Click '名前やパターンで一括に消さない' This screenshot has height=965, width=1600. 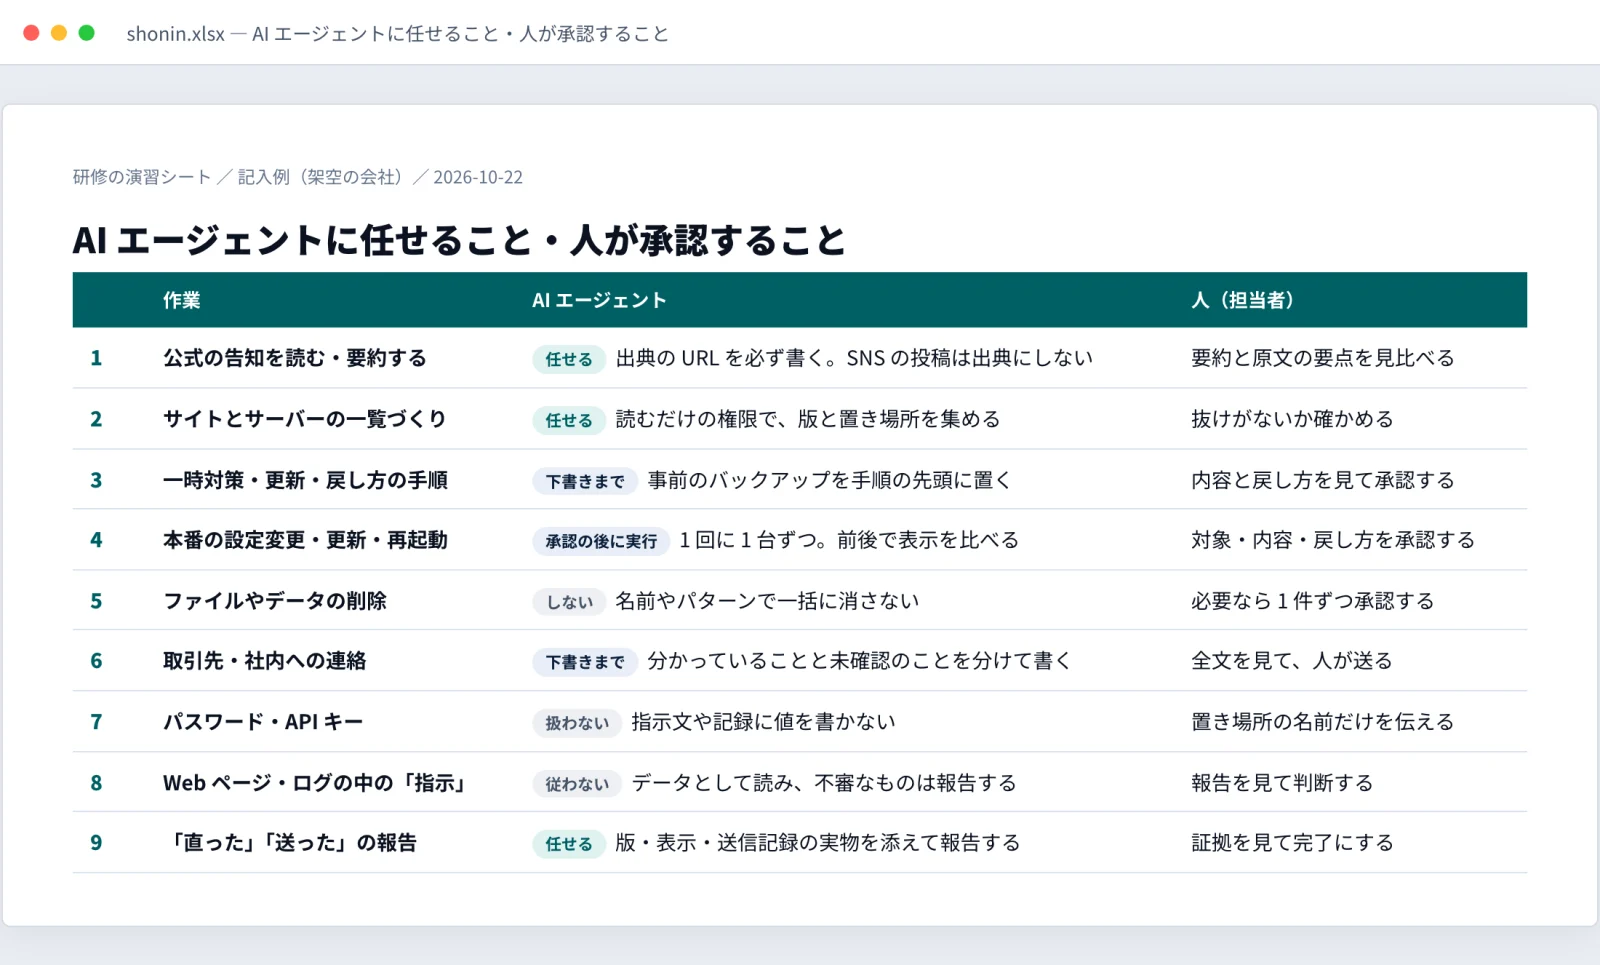tap(767, 601)
